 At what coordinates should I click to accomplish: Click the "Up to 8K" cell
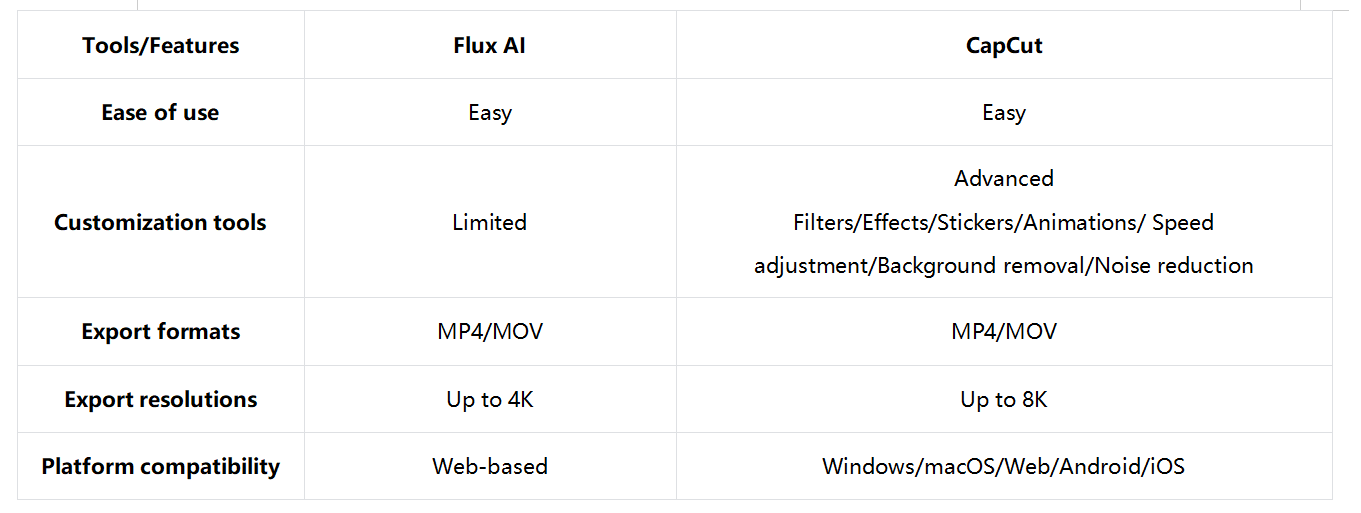(1004, 399)
